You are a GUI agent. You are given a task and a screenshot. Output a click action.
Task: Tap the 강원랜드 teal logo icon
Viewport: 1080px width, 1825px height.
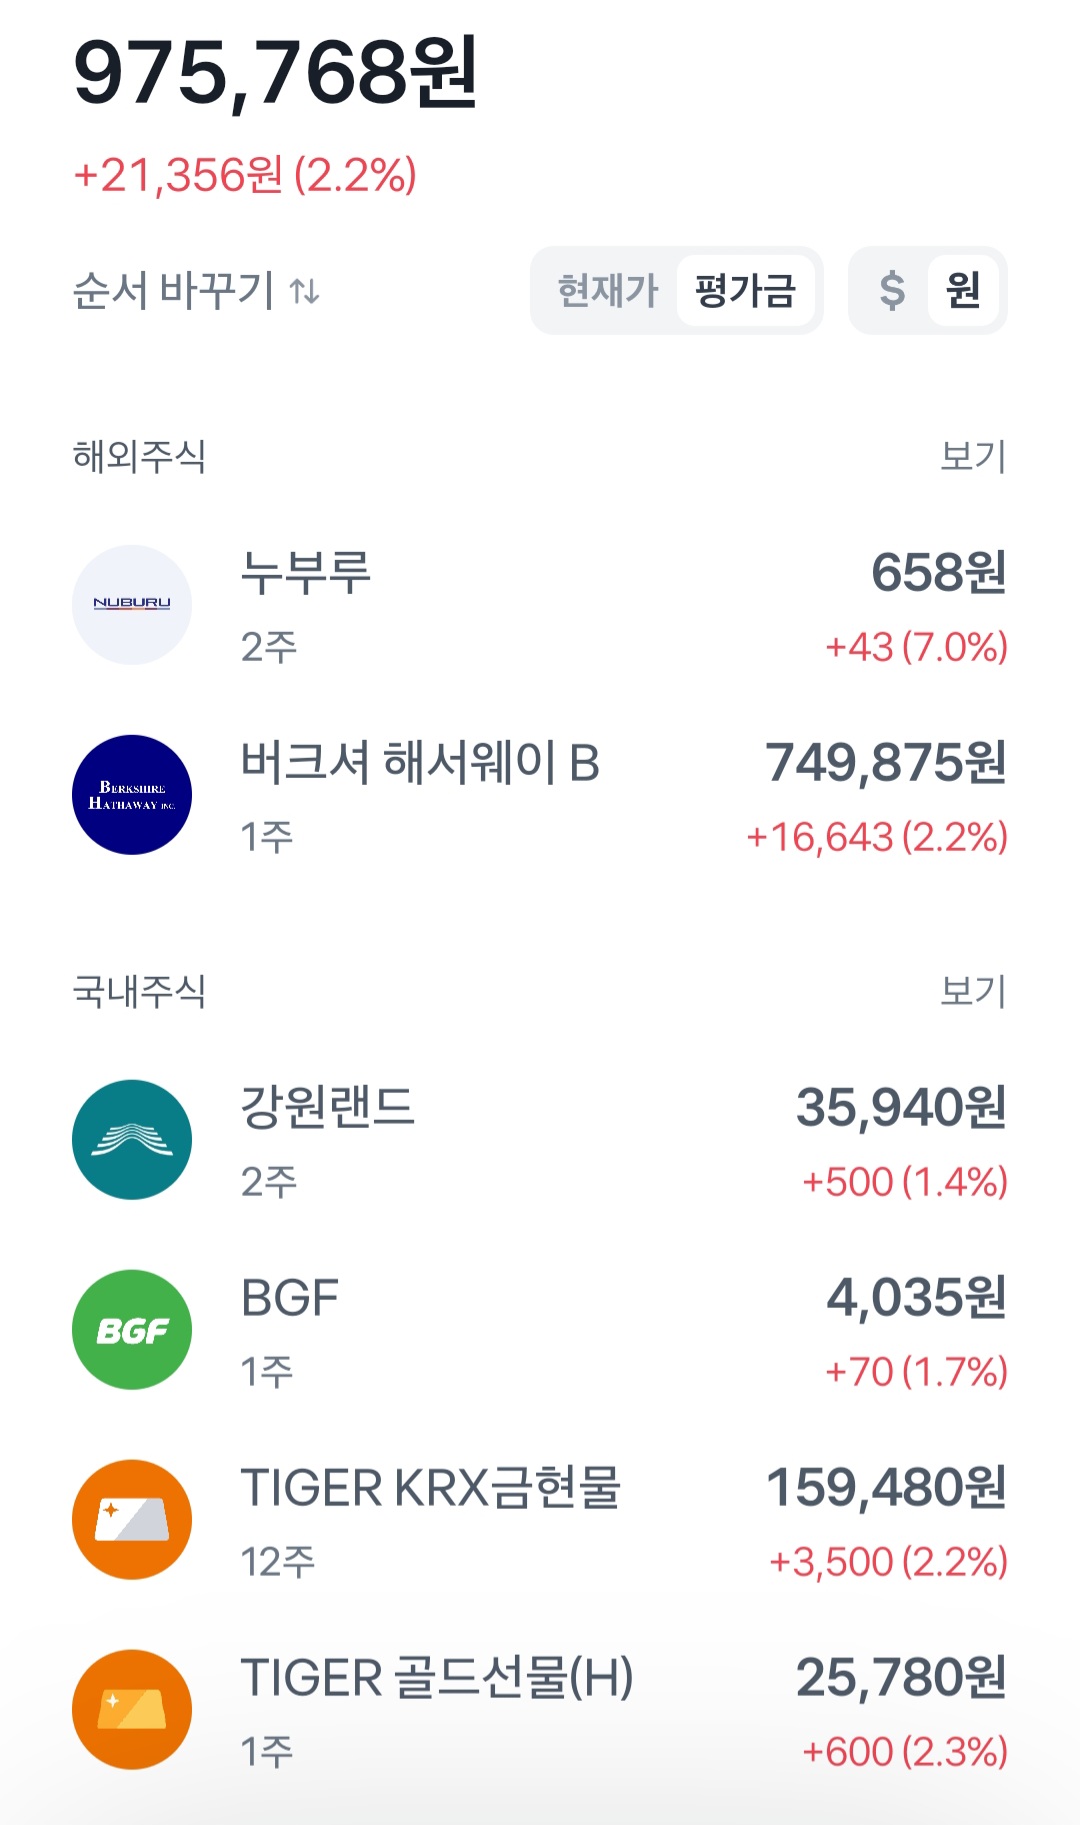(132, 1140)
